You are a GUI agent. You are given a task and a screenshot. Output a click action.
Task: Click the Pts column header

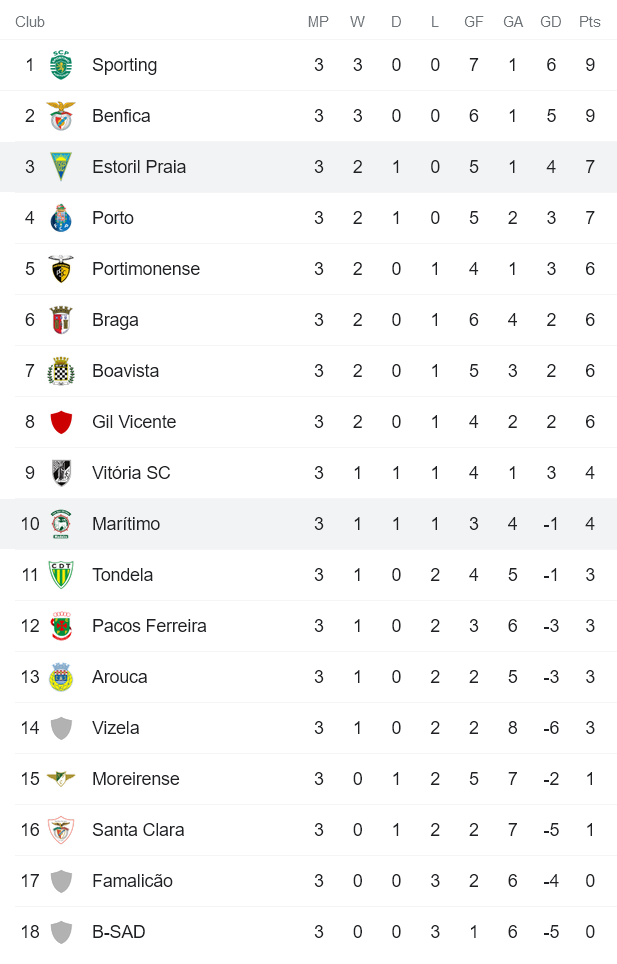[x=590, y=22]
